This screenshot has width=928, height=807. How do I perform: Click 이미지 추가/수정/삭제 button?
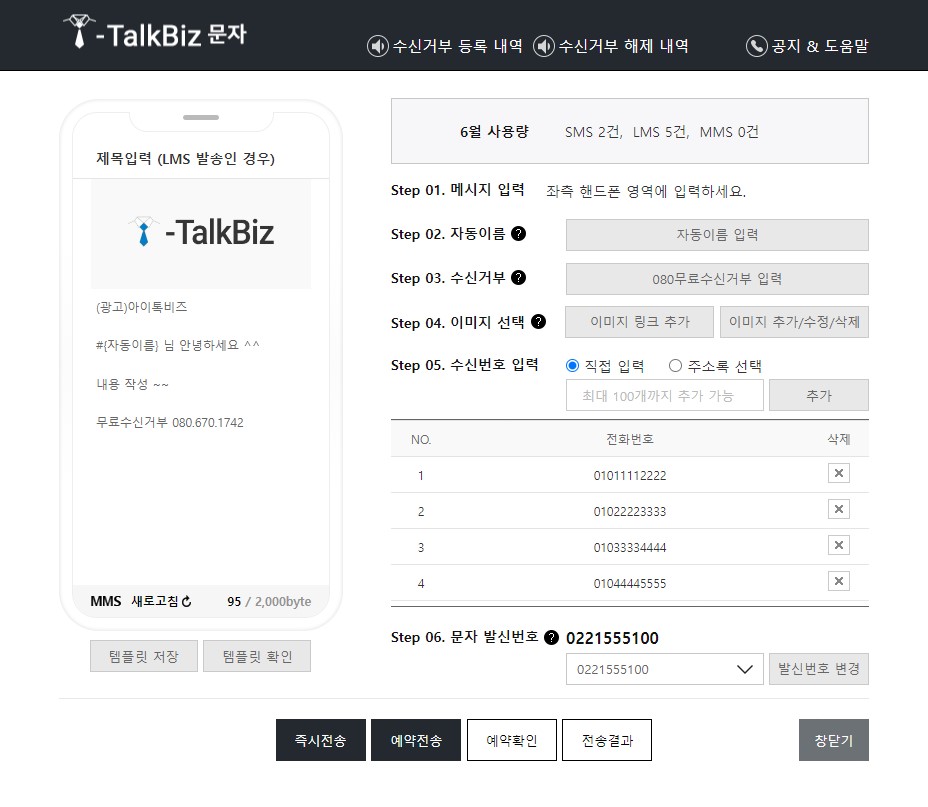794,322
